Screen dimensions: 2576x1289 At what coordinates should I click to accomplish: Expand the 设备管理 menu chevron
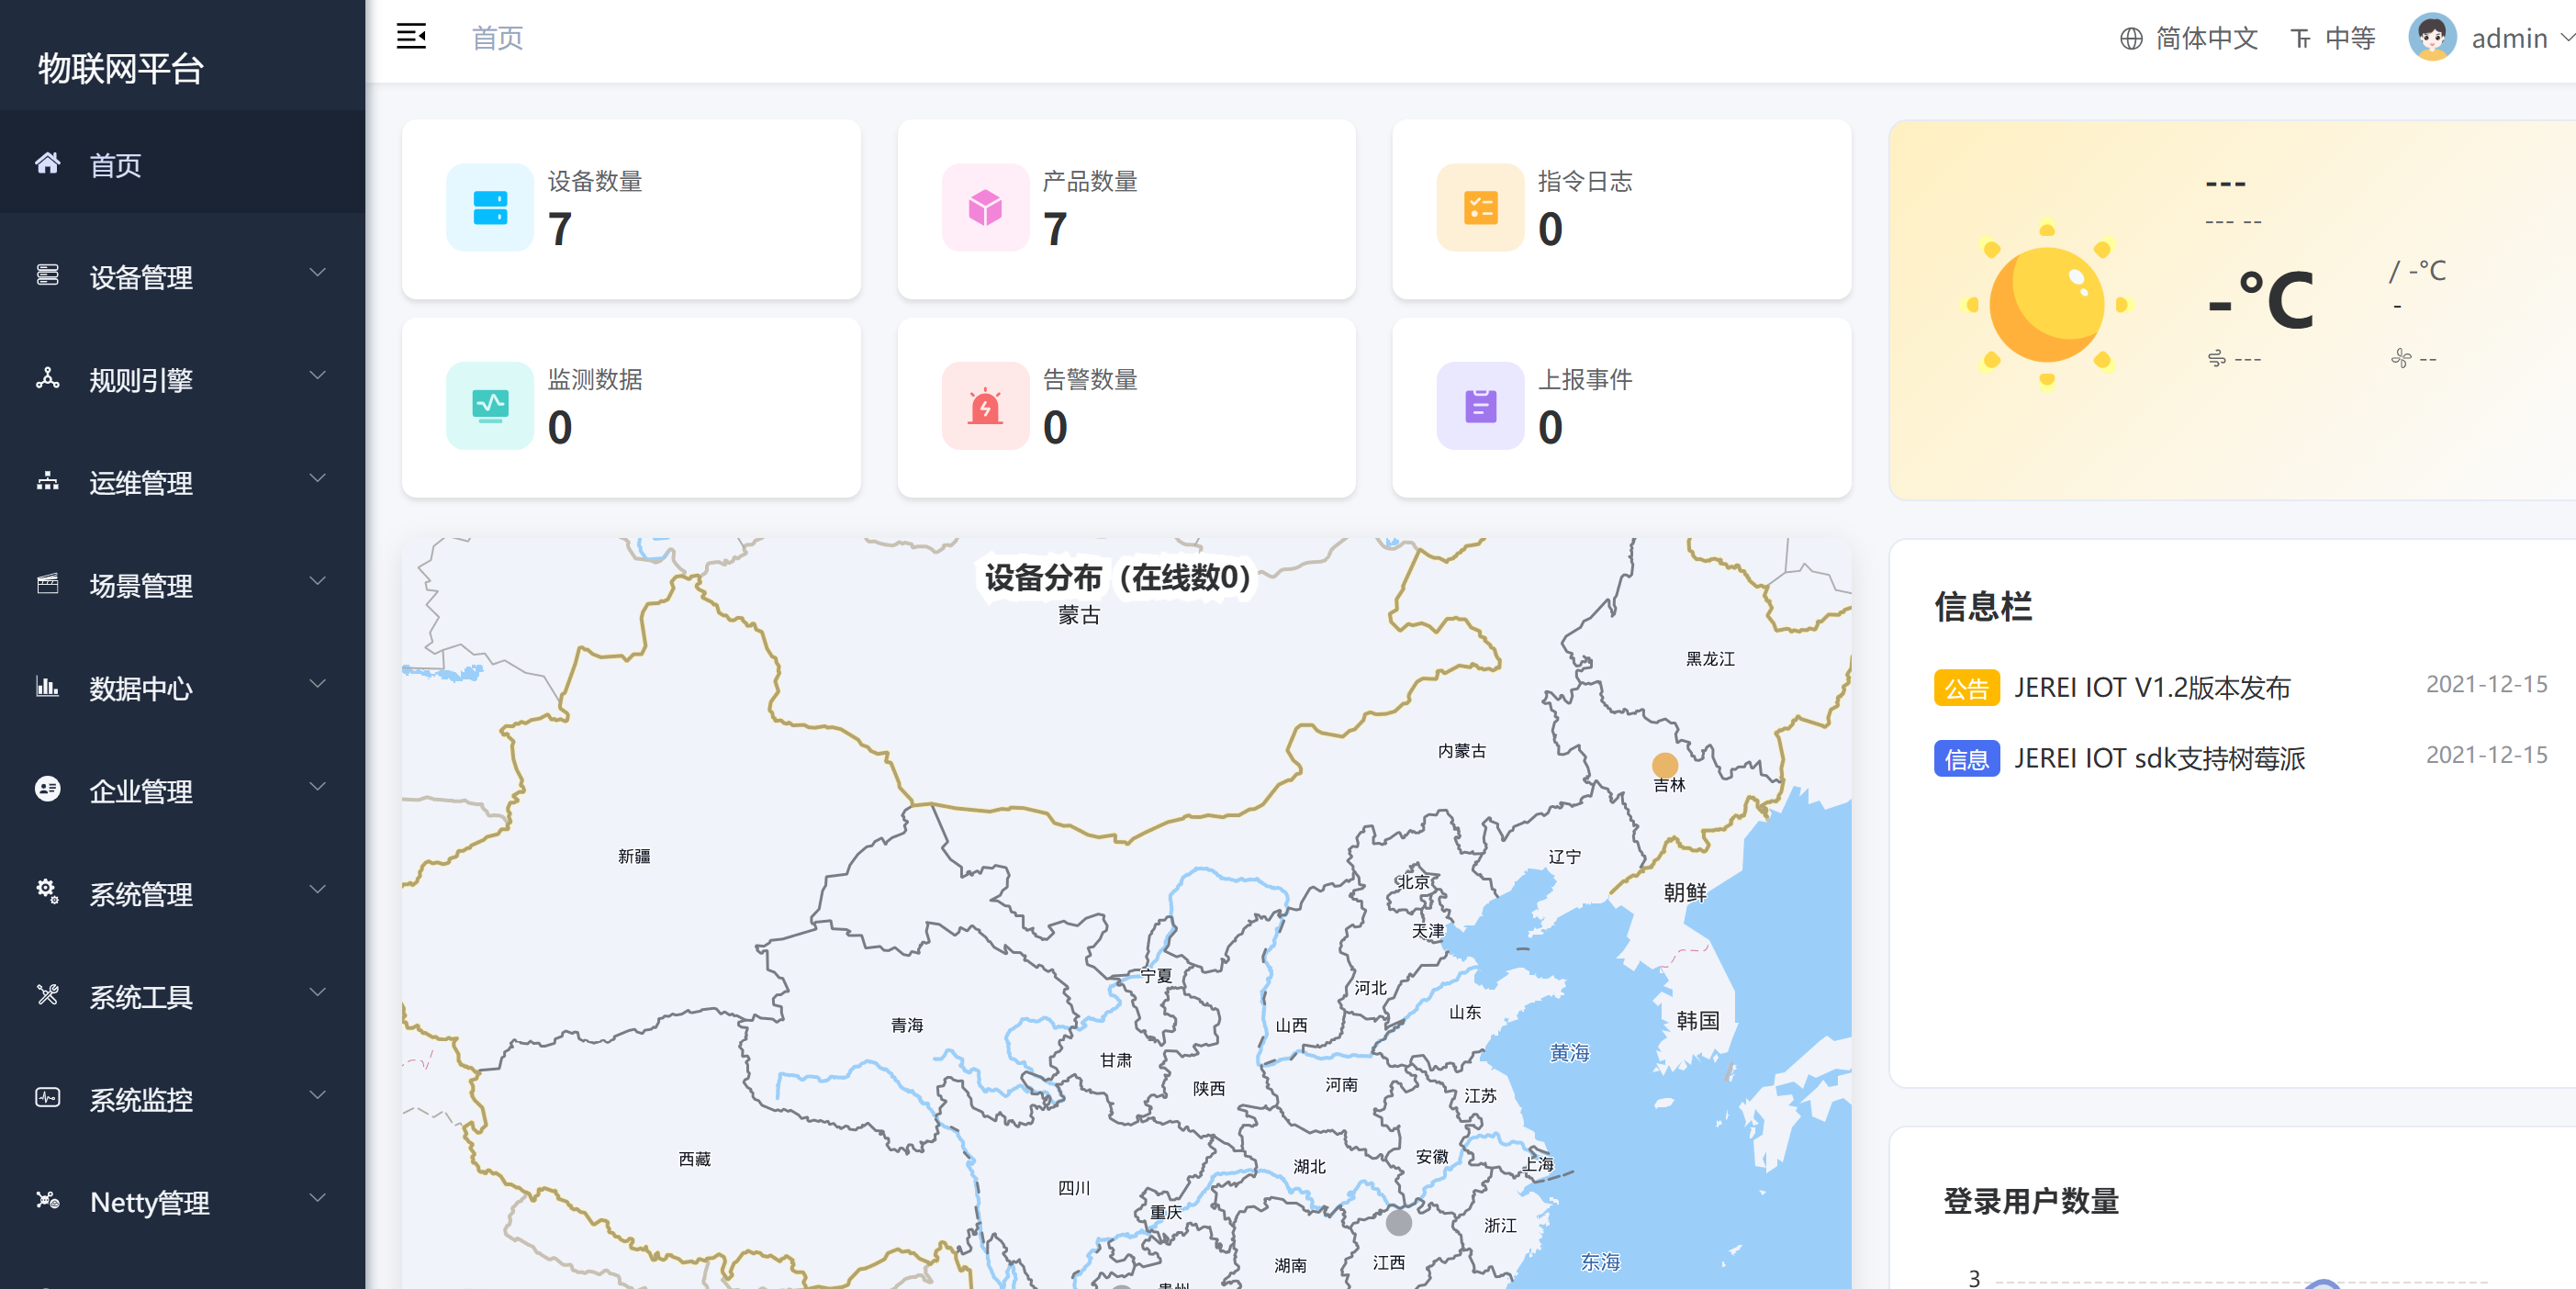318,272
